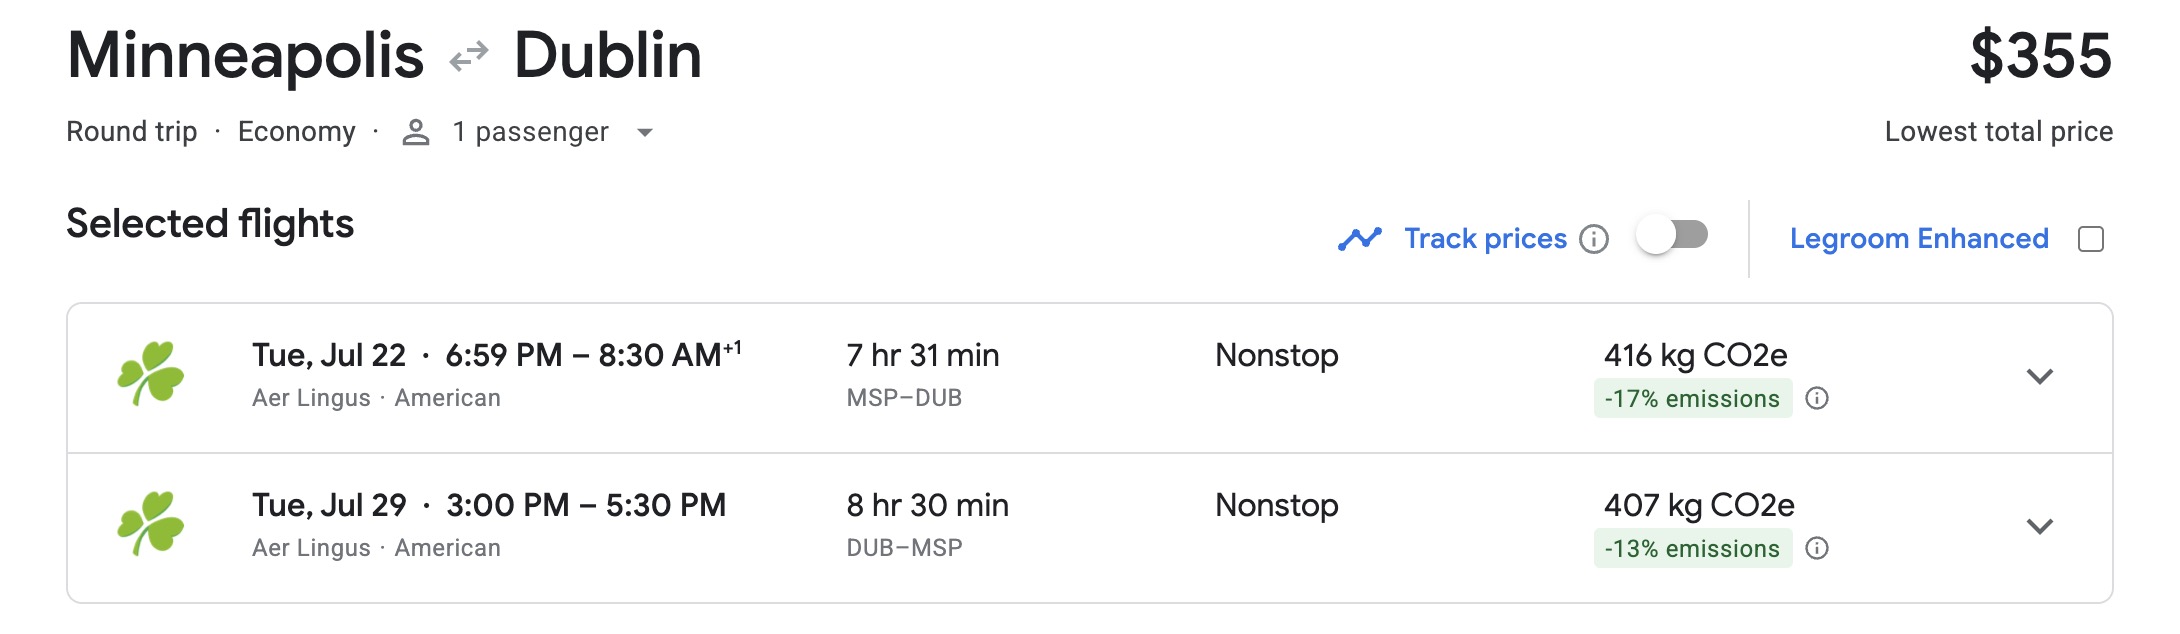This screenshot has height=634, width=2180.
Task: Check the Legroom Enhanced checkbox
Action: pyautogui.click(x=2090, y=239)
